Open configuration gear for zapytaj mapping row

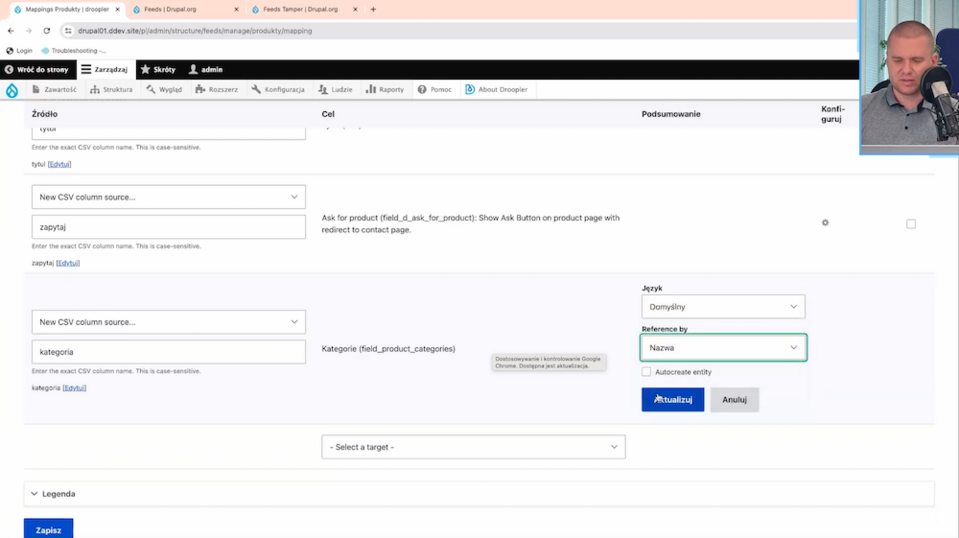[825, 223]
